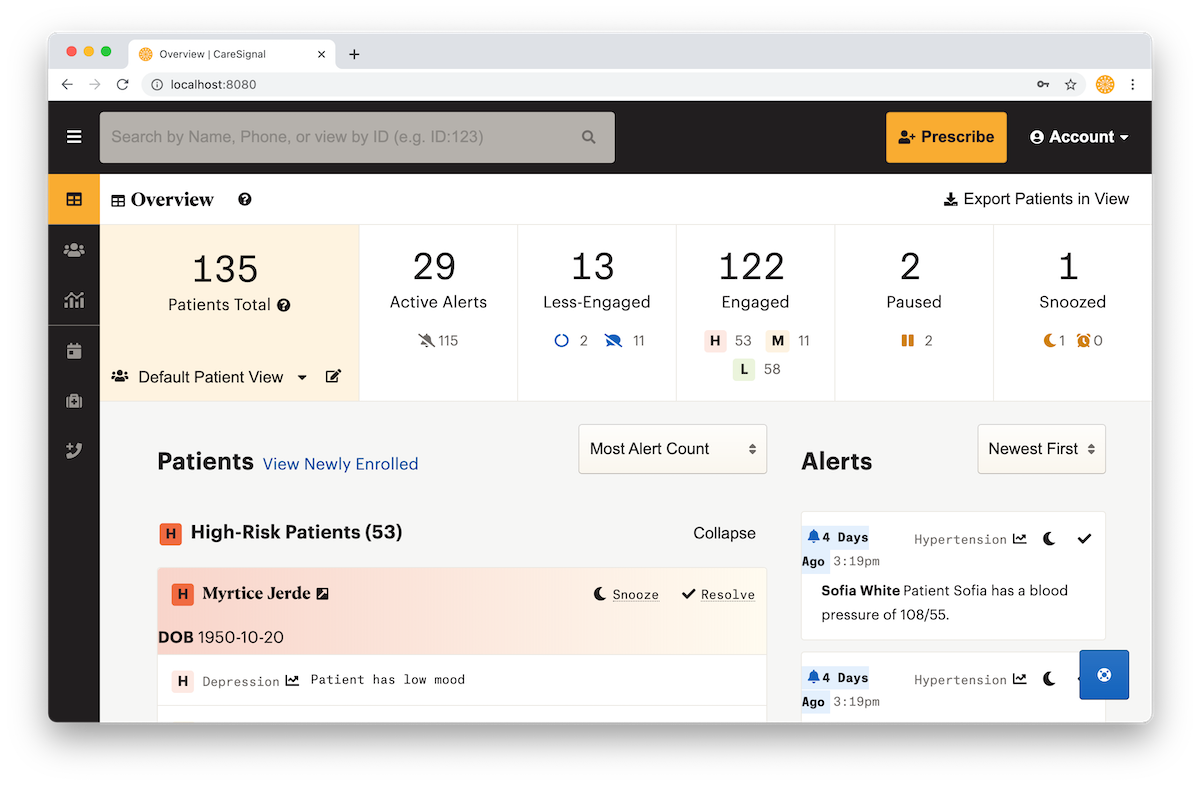Open the patients group sidebar icon
Image resolution: width=1200 pixels, height=786 pixels.
(x=74, y=250)
